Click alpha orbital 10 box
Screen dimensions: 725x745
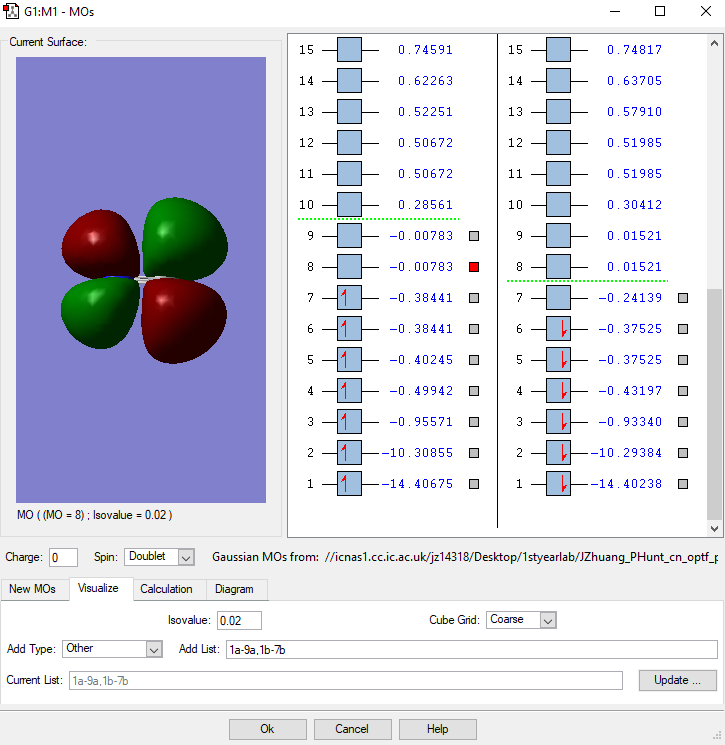point(349,205)
